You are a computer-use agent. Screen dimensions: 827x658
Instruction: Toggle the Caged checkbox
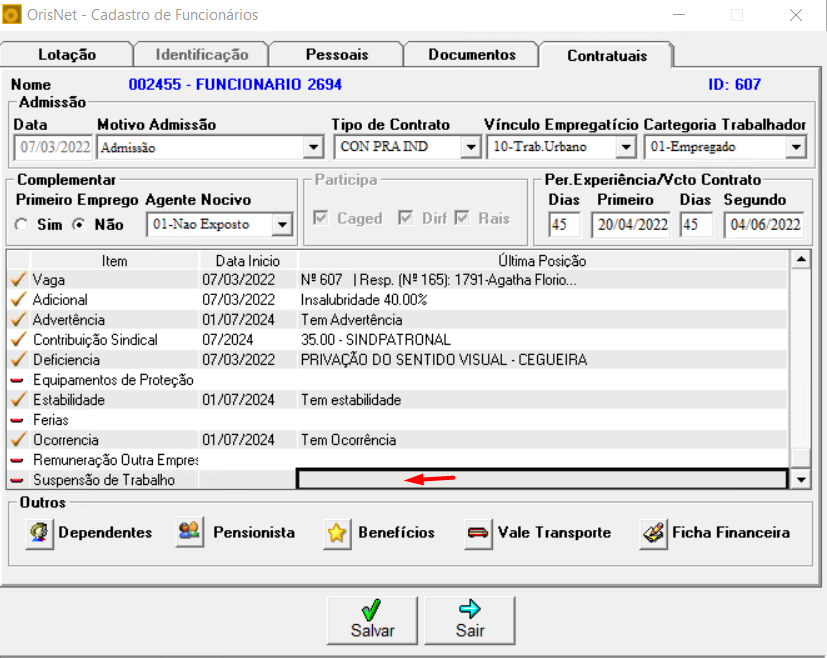[320, 219]
